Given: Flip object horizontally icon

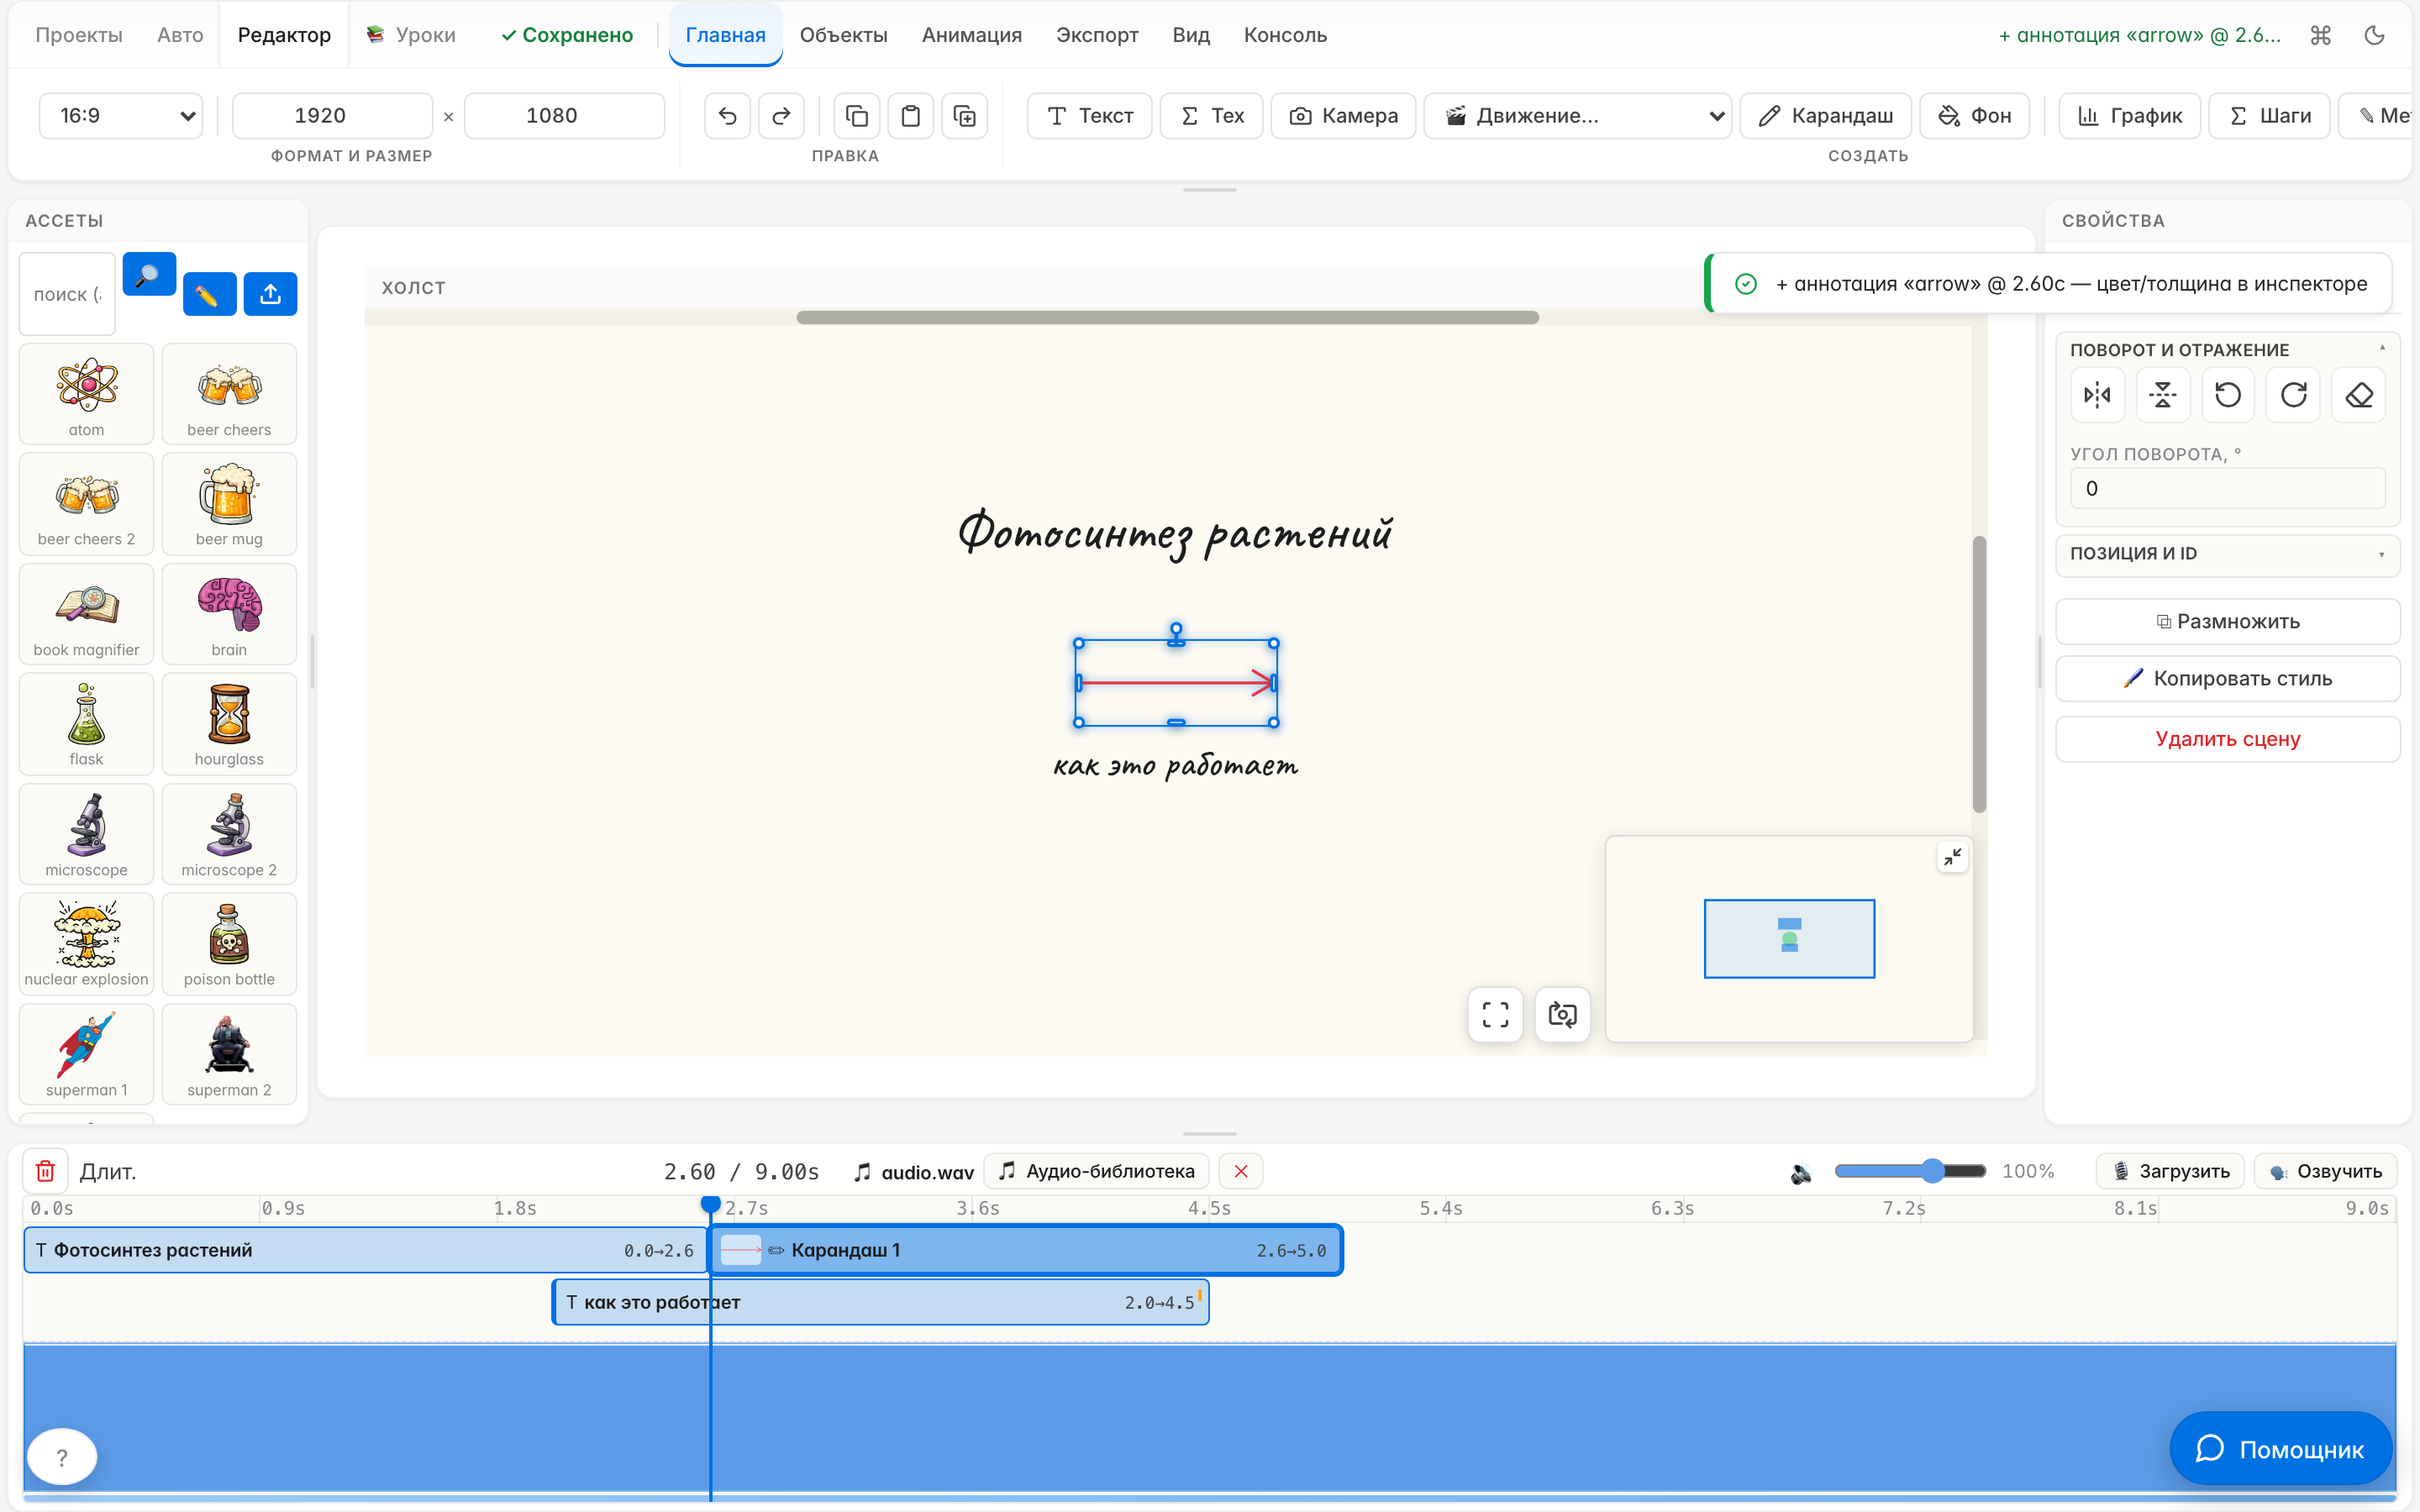Looking at the screenshot, I should (x=2097, y=395).
